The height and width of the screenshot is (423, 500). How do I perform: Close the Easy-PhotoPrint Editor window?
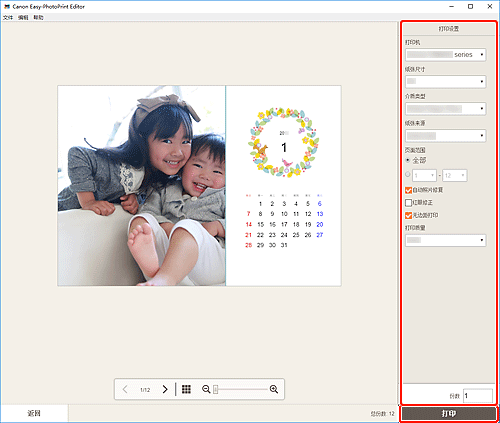pos(490,6)
